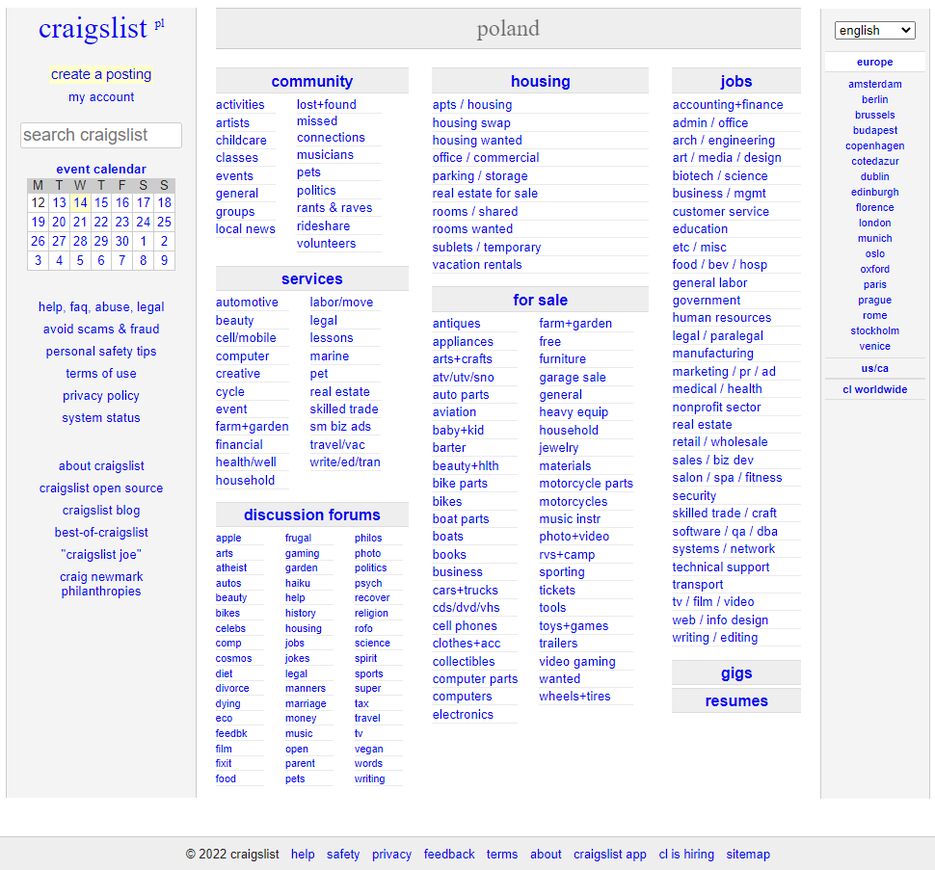The image size is (935, 870).
Task: Open avoid scams & fraud link
Action: click(x=101, y=329)
